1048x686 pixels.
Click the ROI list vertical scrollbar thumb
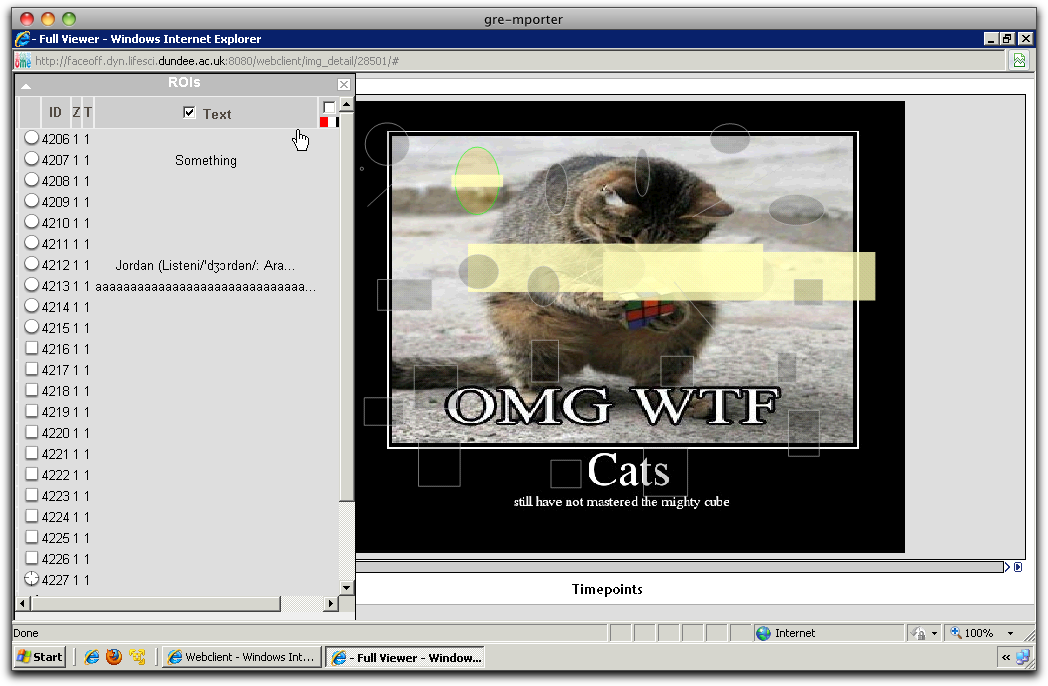(346, 306)
